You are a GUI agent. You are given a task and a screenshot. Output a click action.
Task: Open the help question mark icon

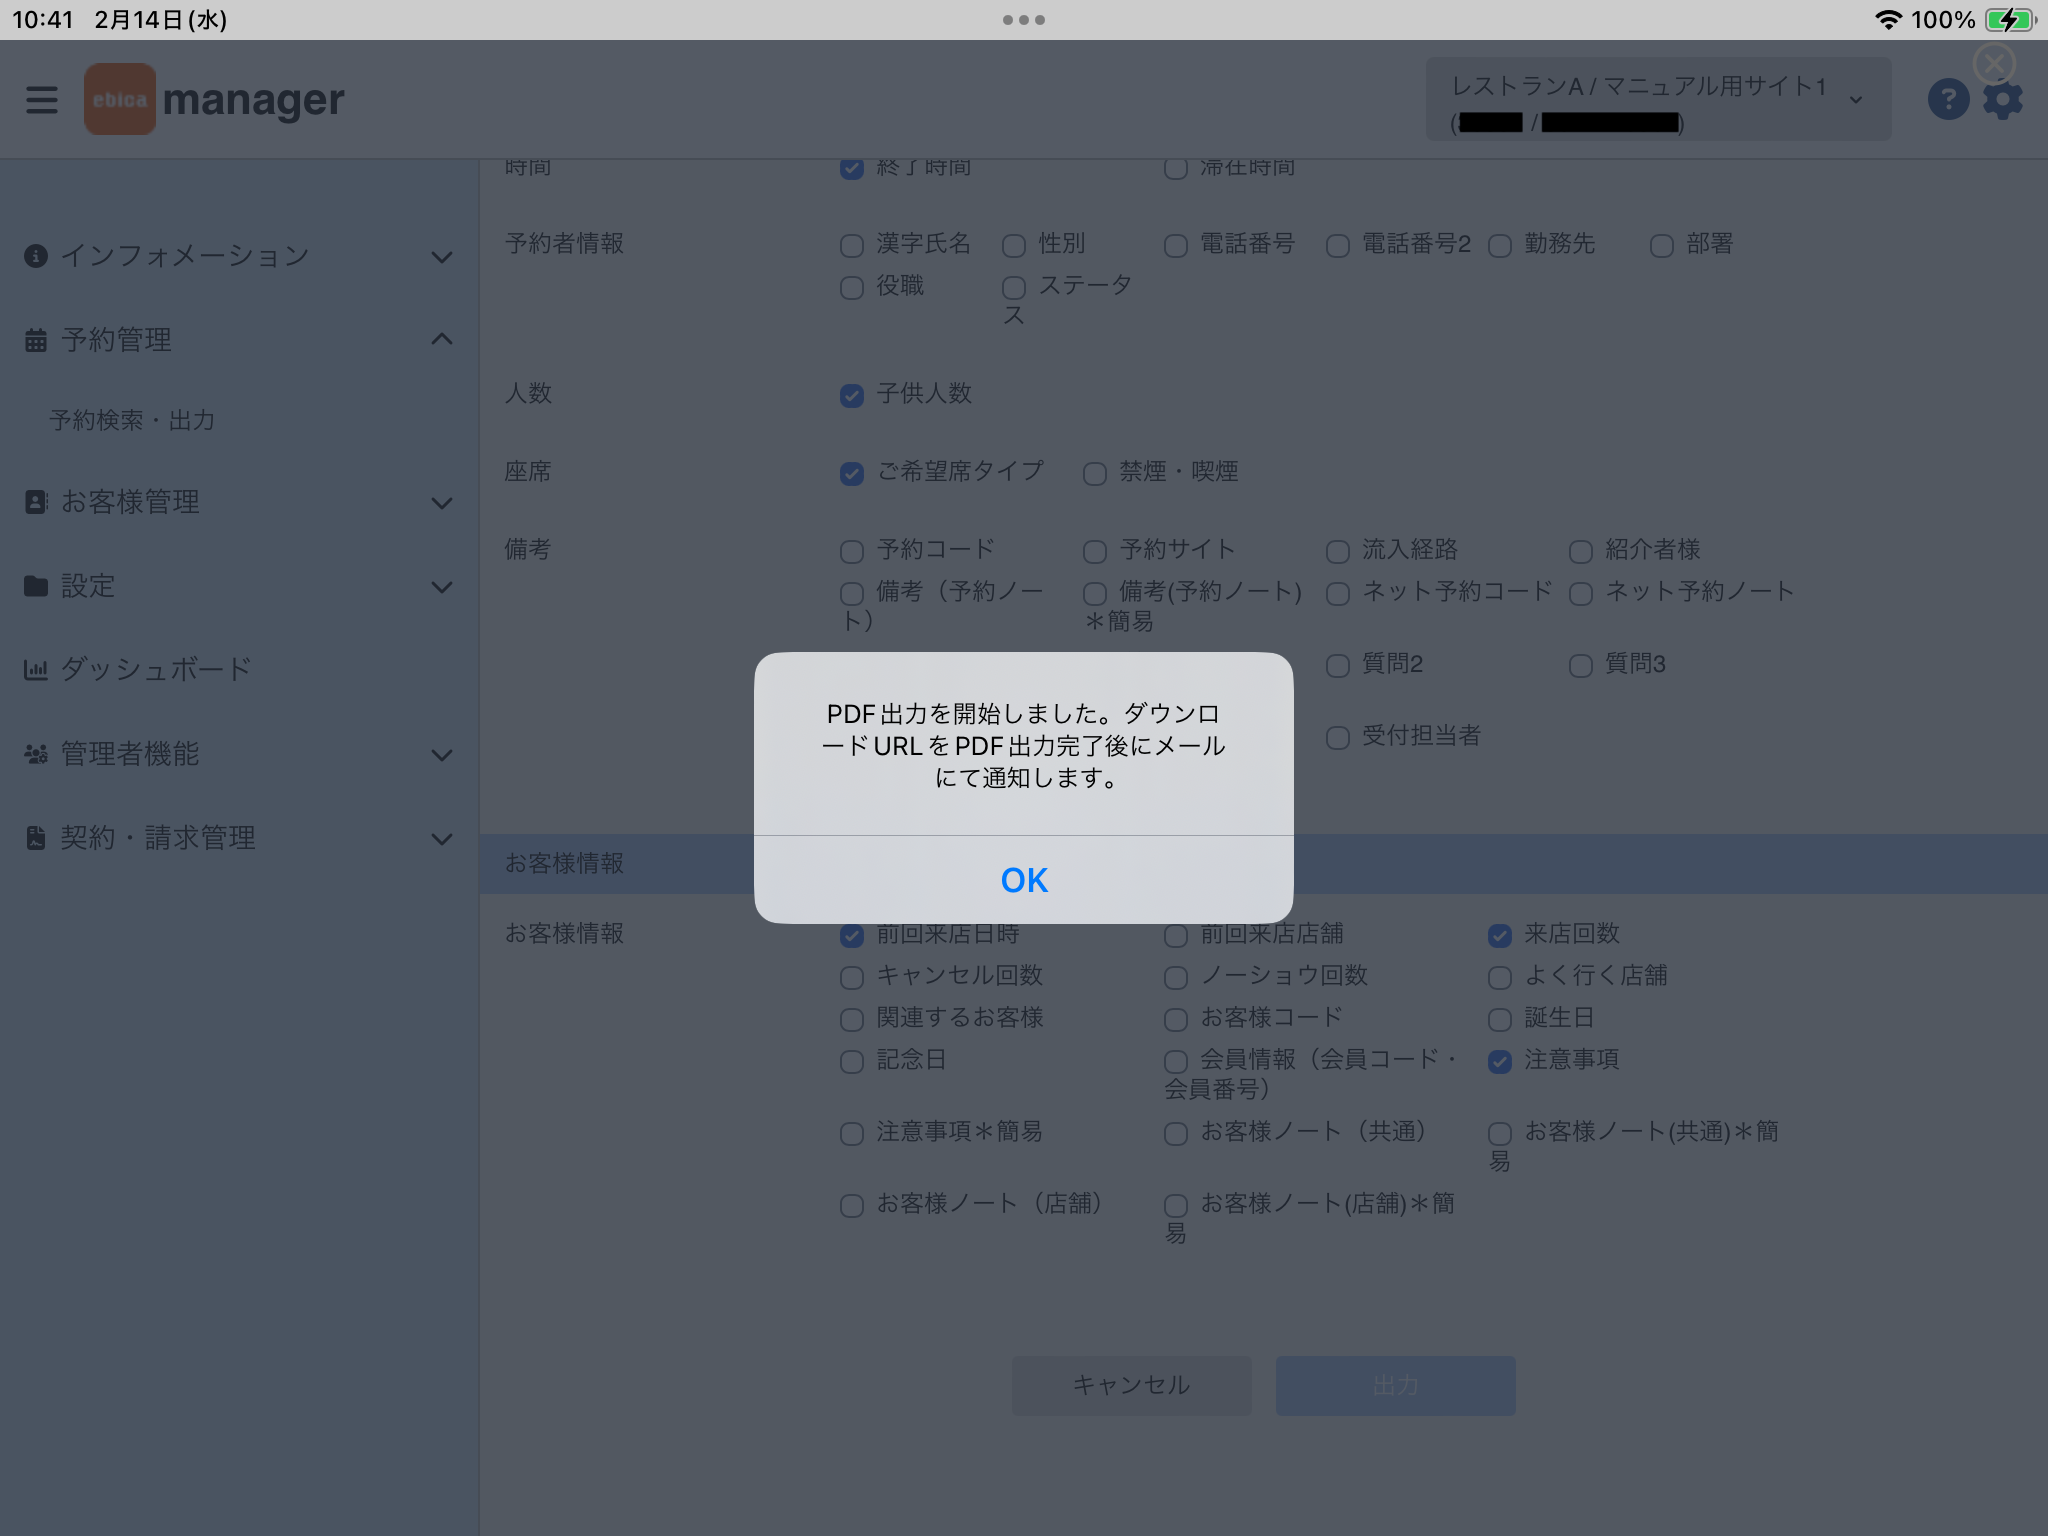pos(1948,99)
